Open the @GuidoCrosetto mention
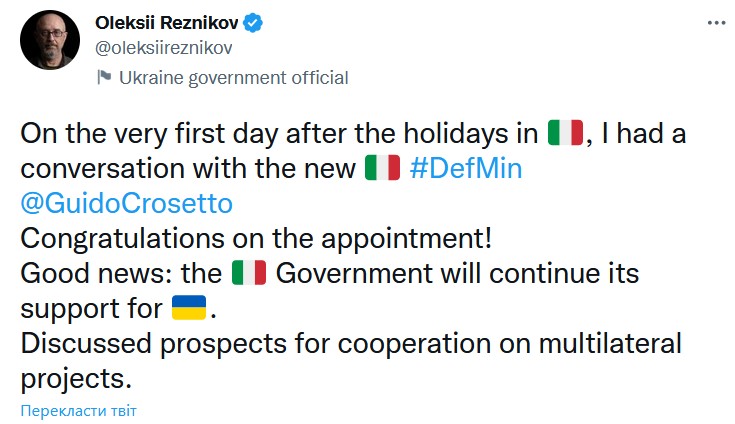Image resolution: width=735 pixels, height=424 pixels. [x=127, y=203]
